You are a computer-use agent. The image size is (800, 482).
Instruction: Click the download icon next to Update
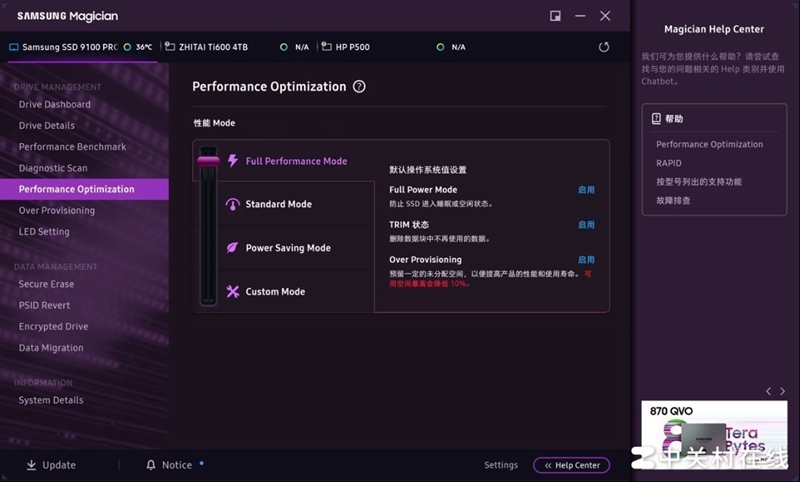click(31, 465)
